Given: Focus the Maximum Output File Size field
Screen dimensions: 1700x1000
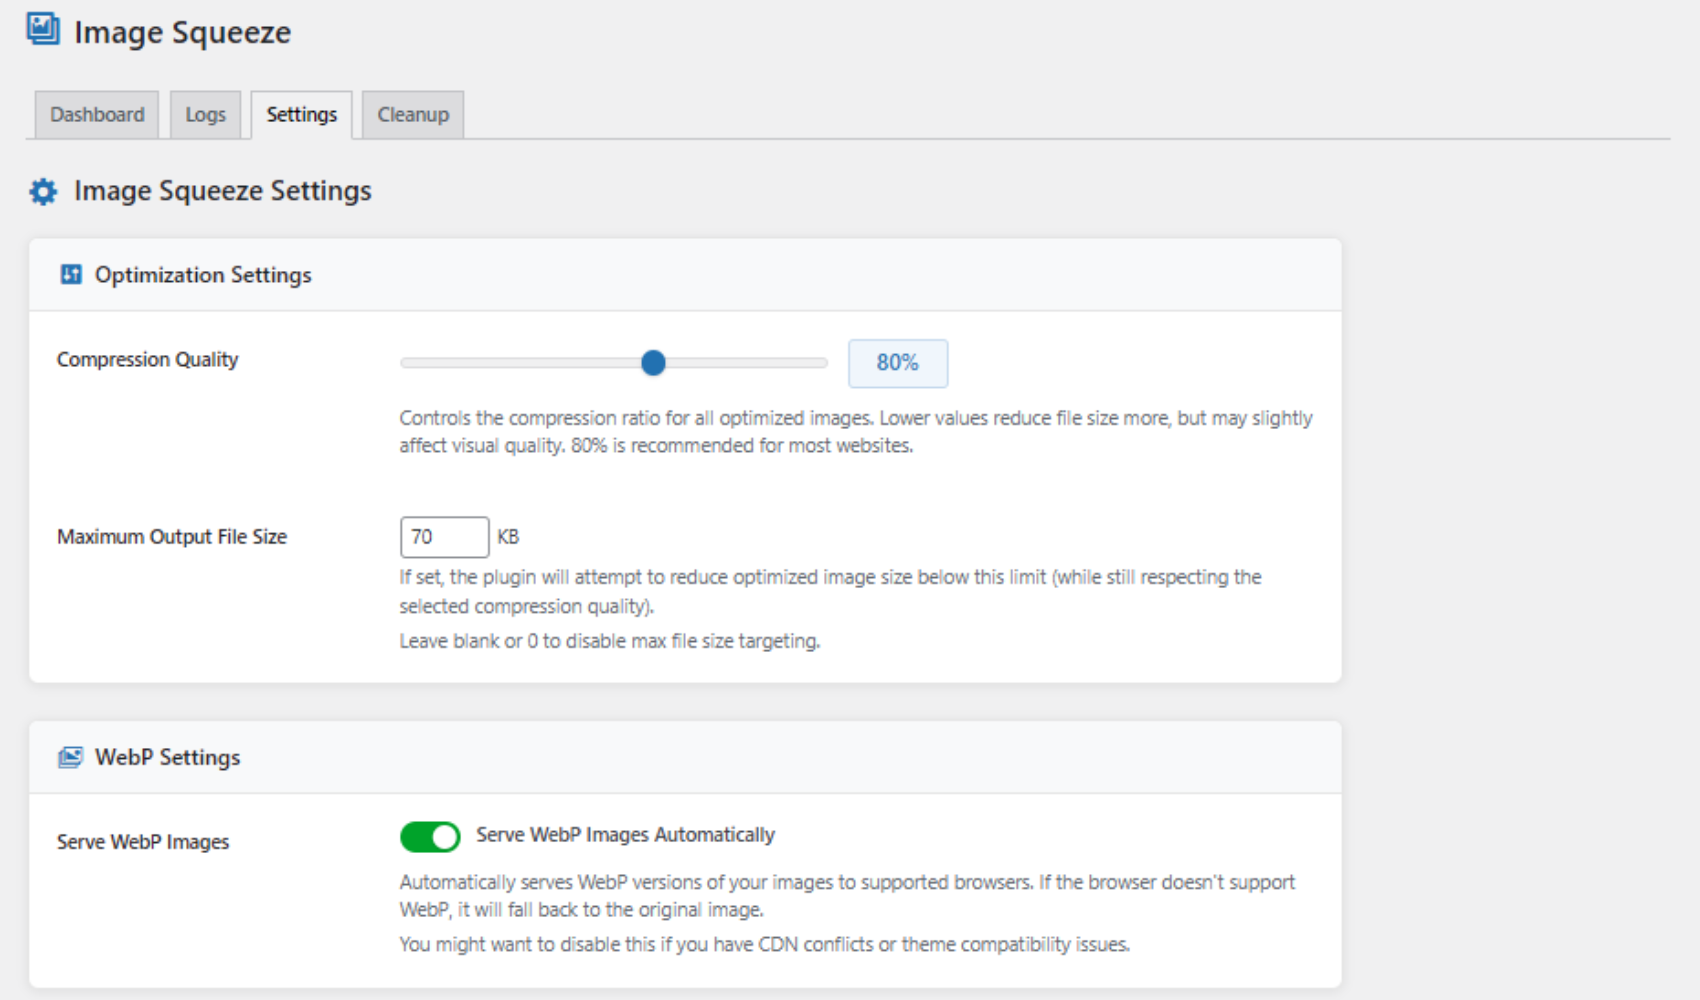Looking at the screenshot, I should click(x=444, y=537).
